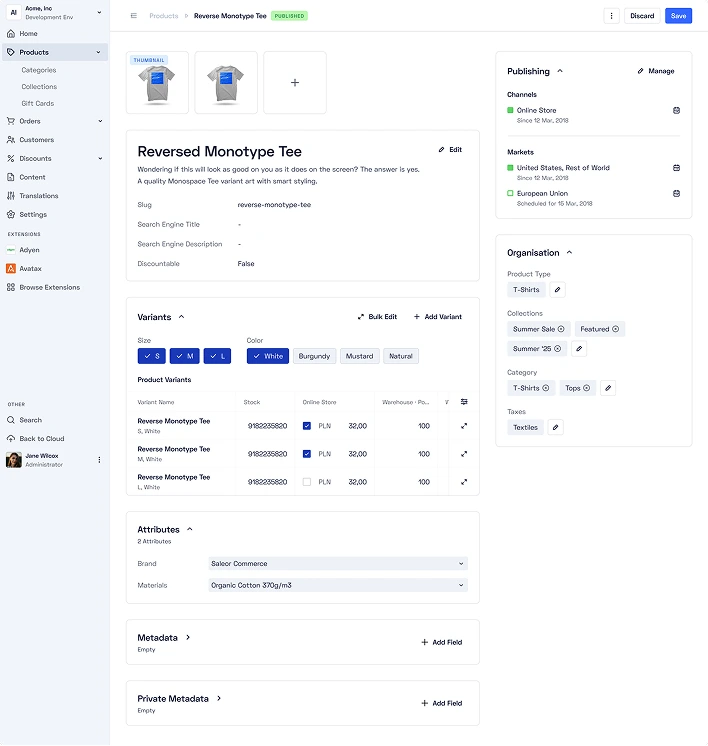Remove the Tops category tag

tap(587, 388)
